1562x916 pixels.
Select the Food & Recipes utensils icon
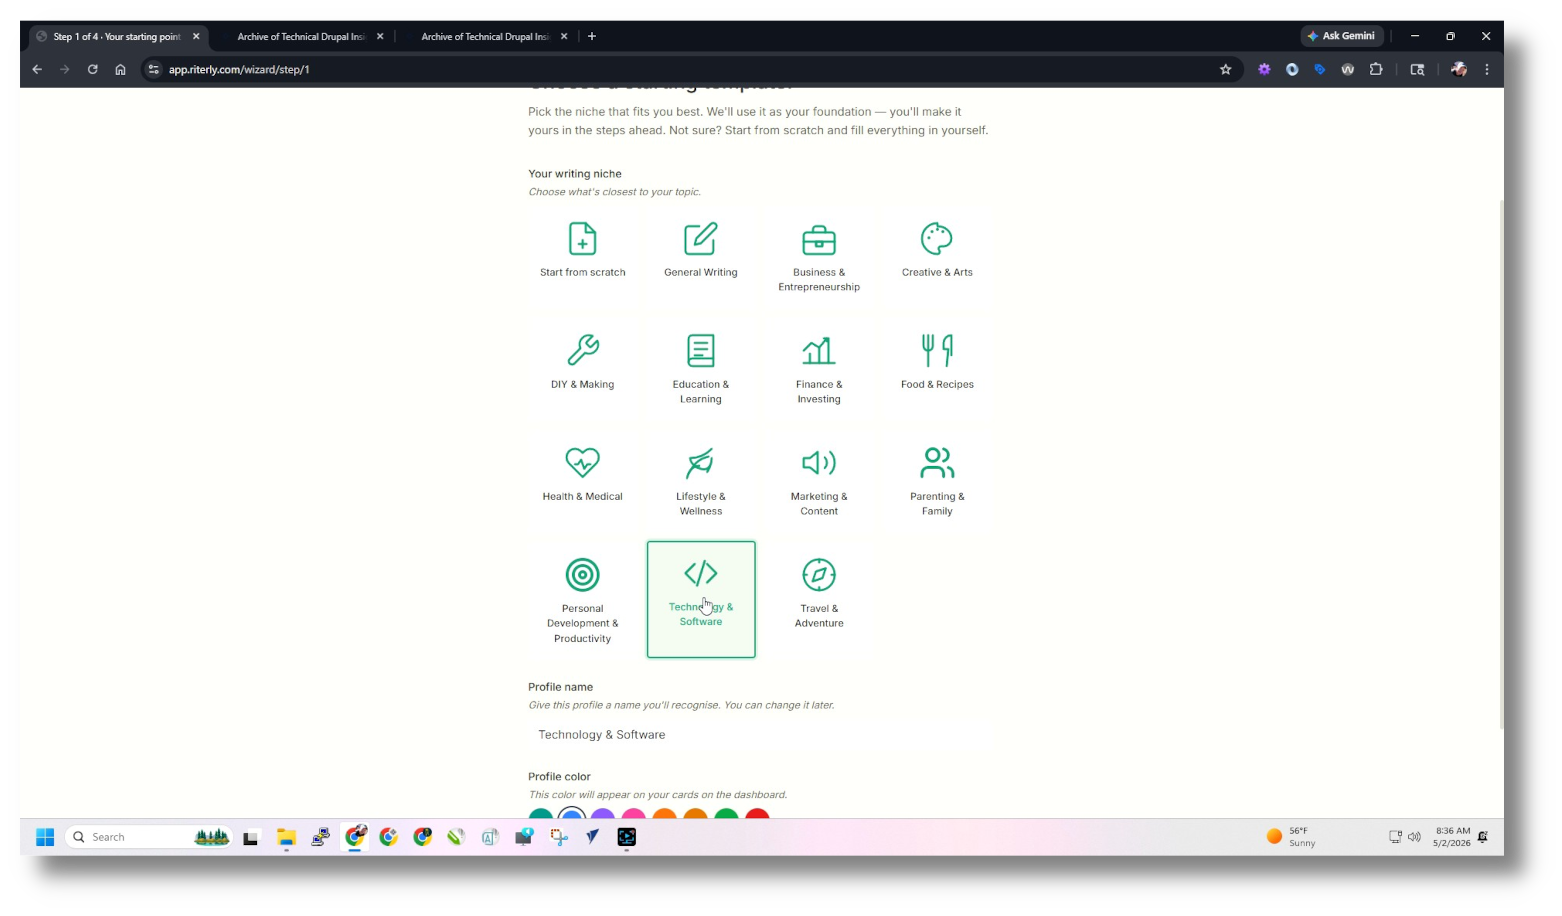[x=937, y=351]
